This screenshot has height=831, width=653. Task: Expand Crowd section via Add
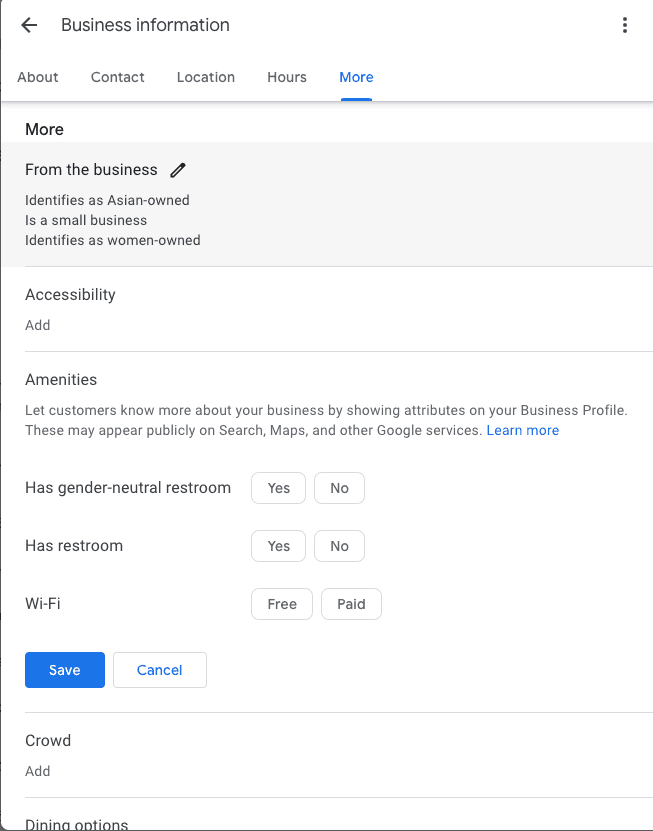[x=38, y=771]
